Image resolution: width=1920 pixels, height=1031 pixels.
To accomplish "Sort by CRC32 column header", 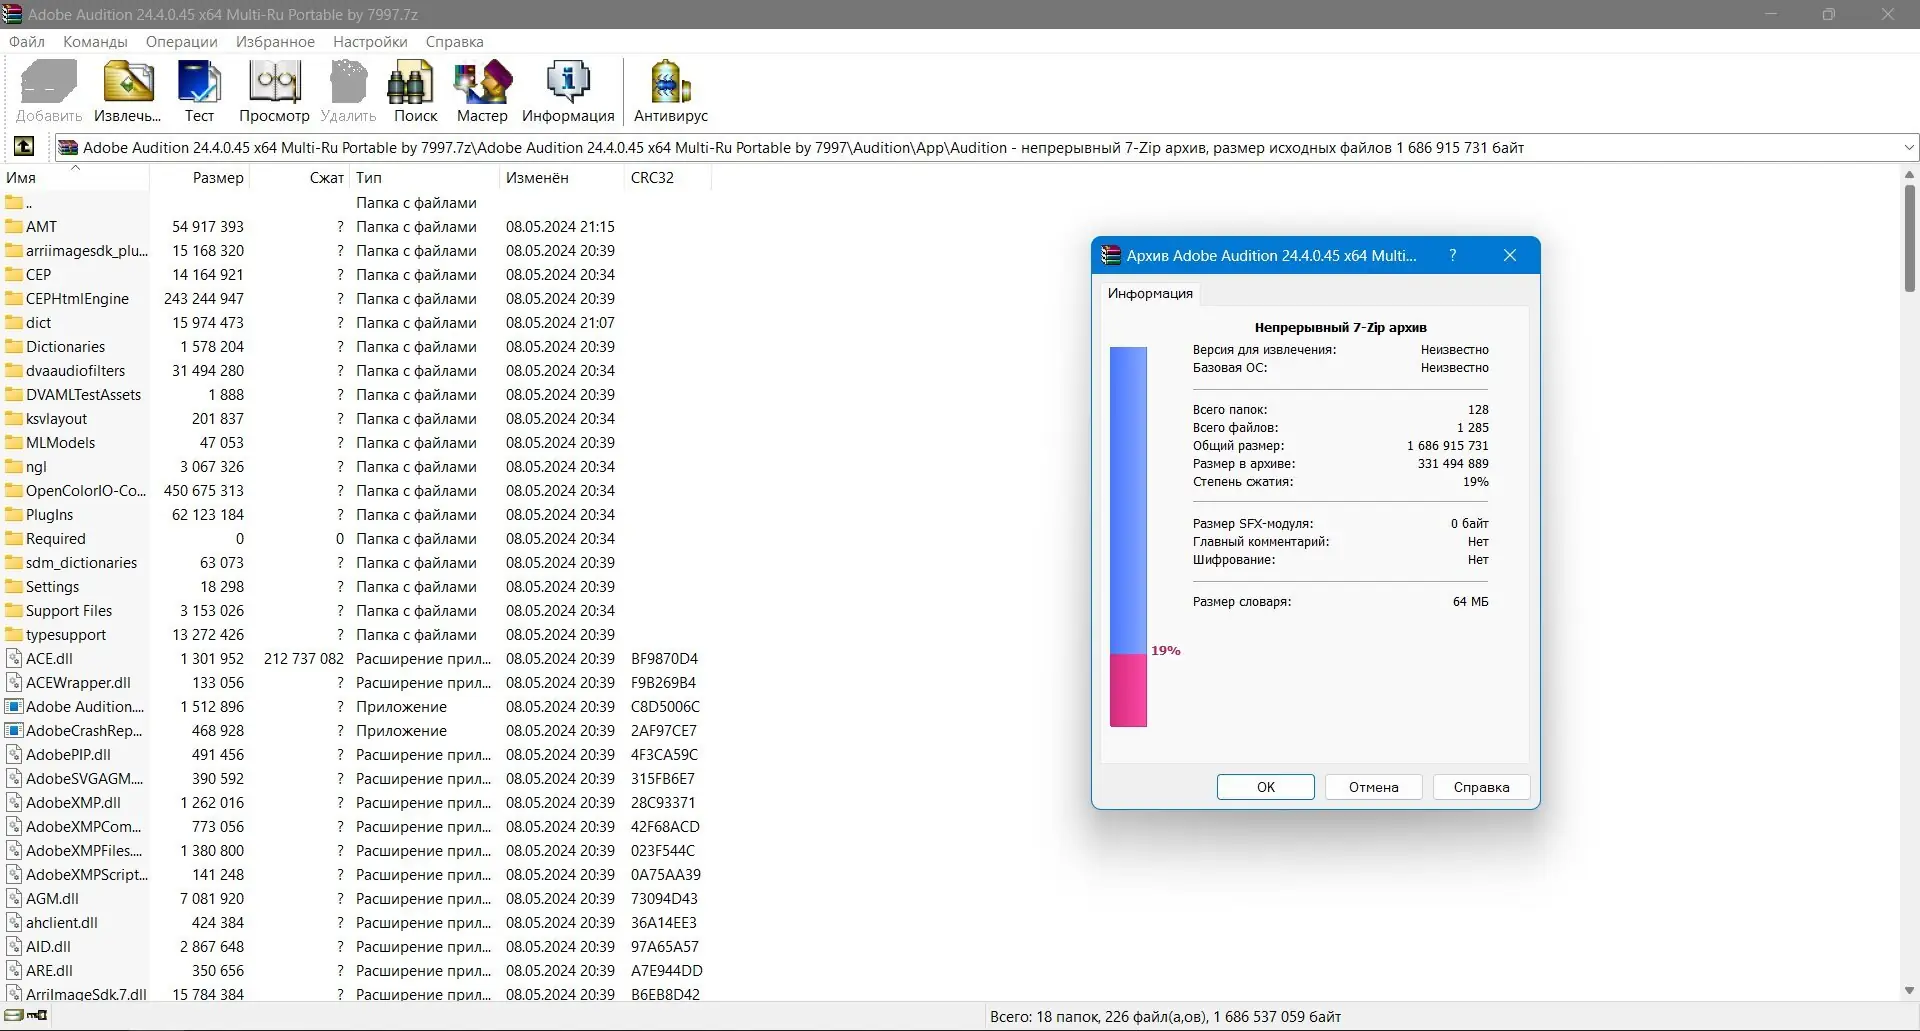I will tap(667, 177).
